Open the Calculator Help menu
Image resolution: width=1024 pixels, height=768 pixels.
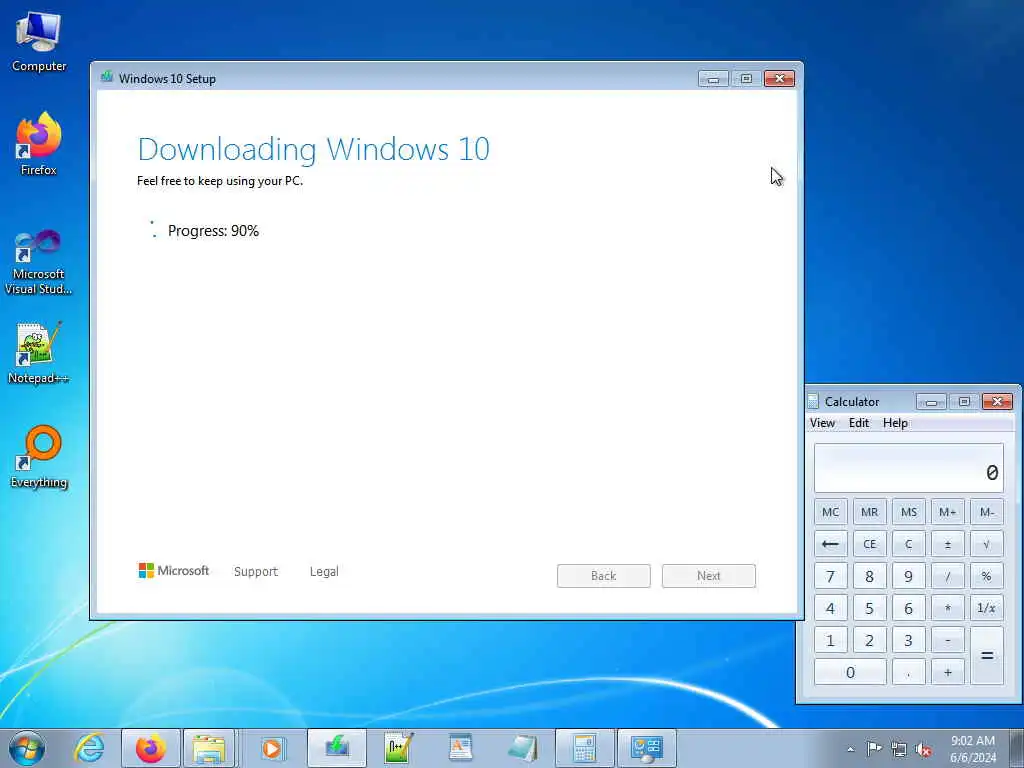(x=895, y=423)
